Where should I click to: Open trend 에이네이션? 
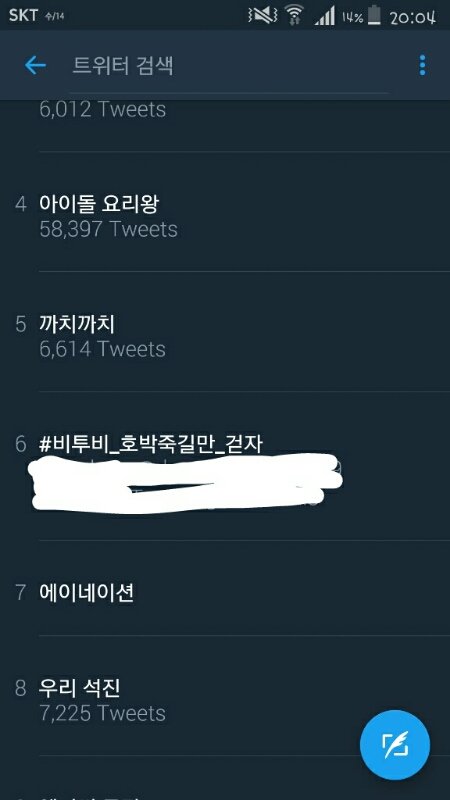pos(225,588)
